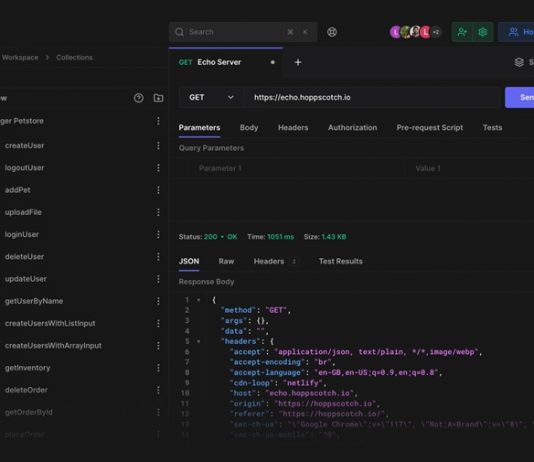The image size is (534, 462).
Task: Open more options for logoutUser
Action: [158, 168]
